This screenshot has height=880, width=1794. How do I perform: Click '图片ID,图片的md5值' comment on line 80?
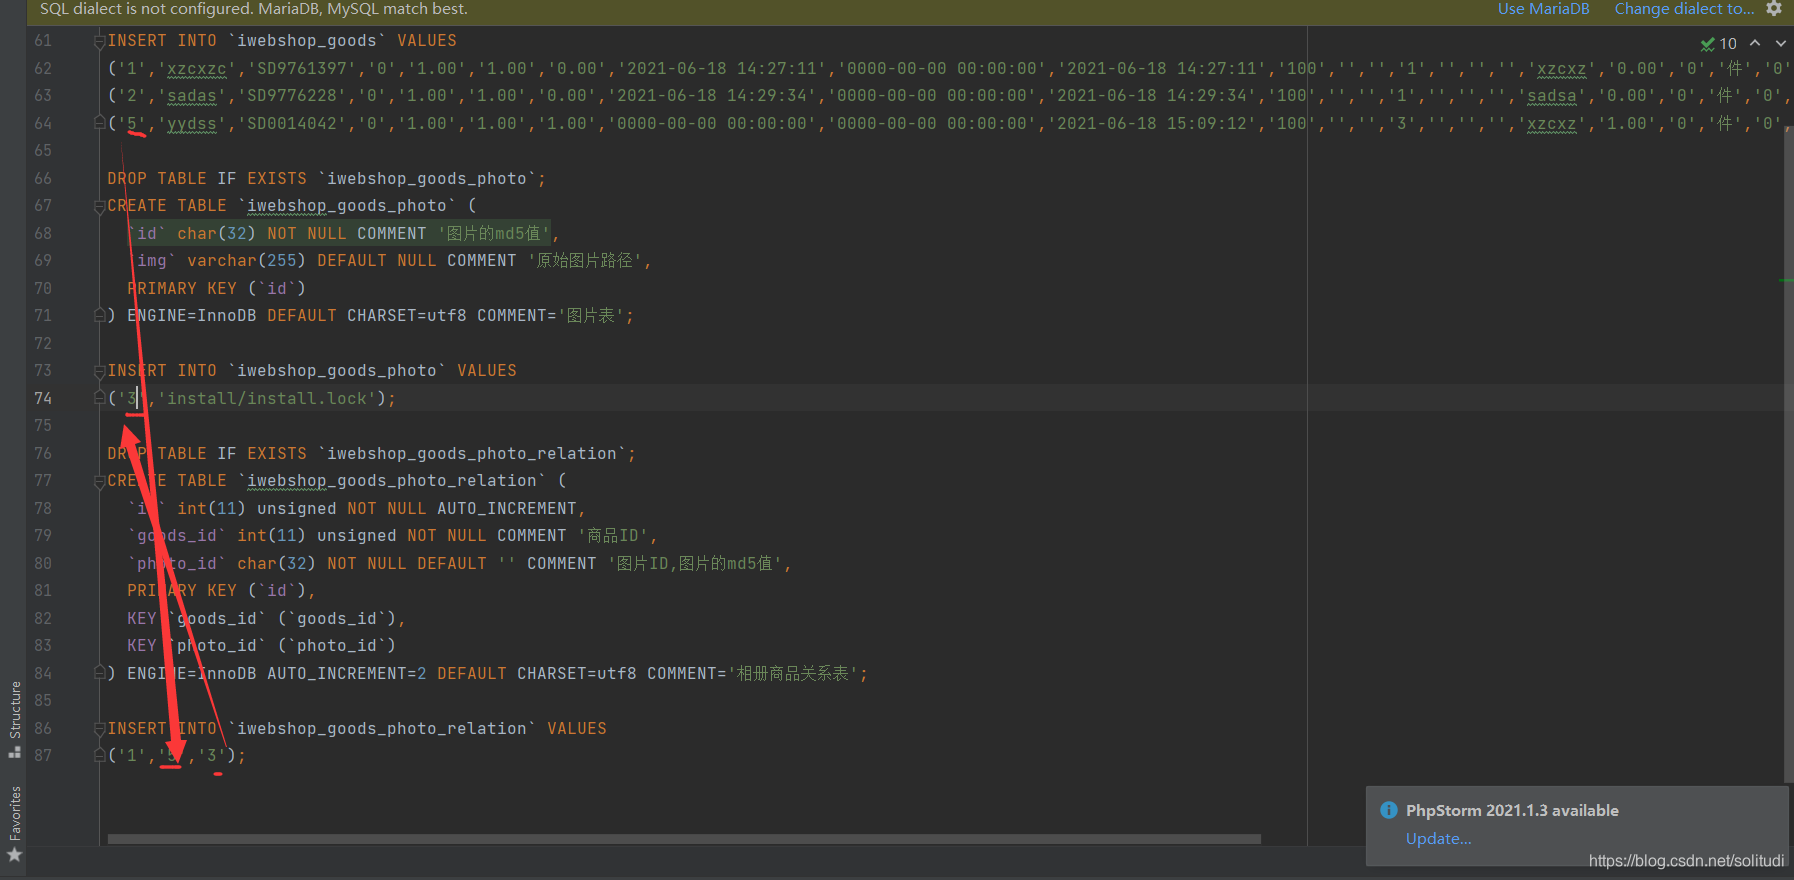[x=695, y=563]
